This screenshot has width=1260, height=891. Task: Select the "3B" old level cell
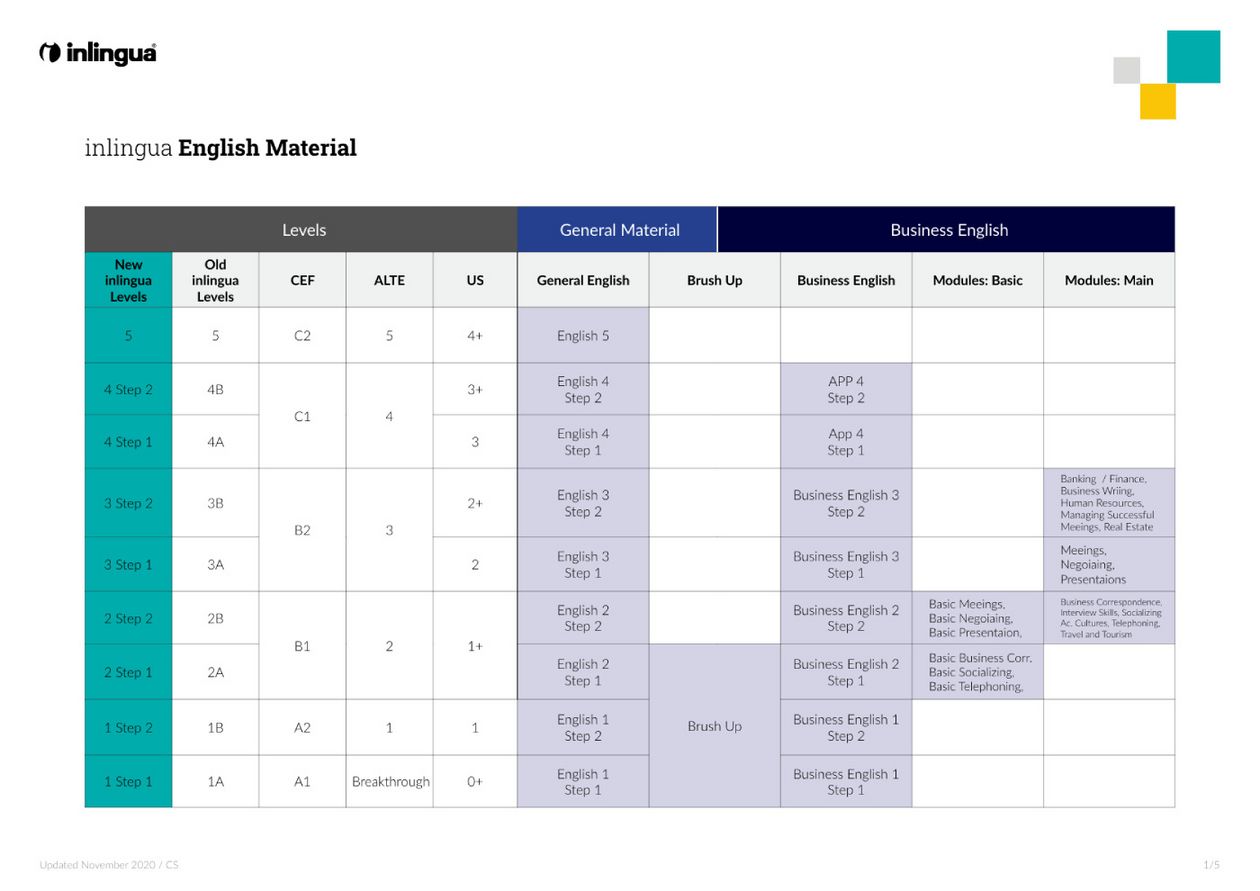tap(215, 504)
